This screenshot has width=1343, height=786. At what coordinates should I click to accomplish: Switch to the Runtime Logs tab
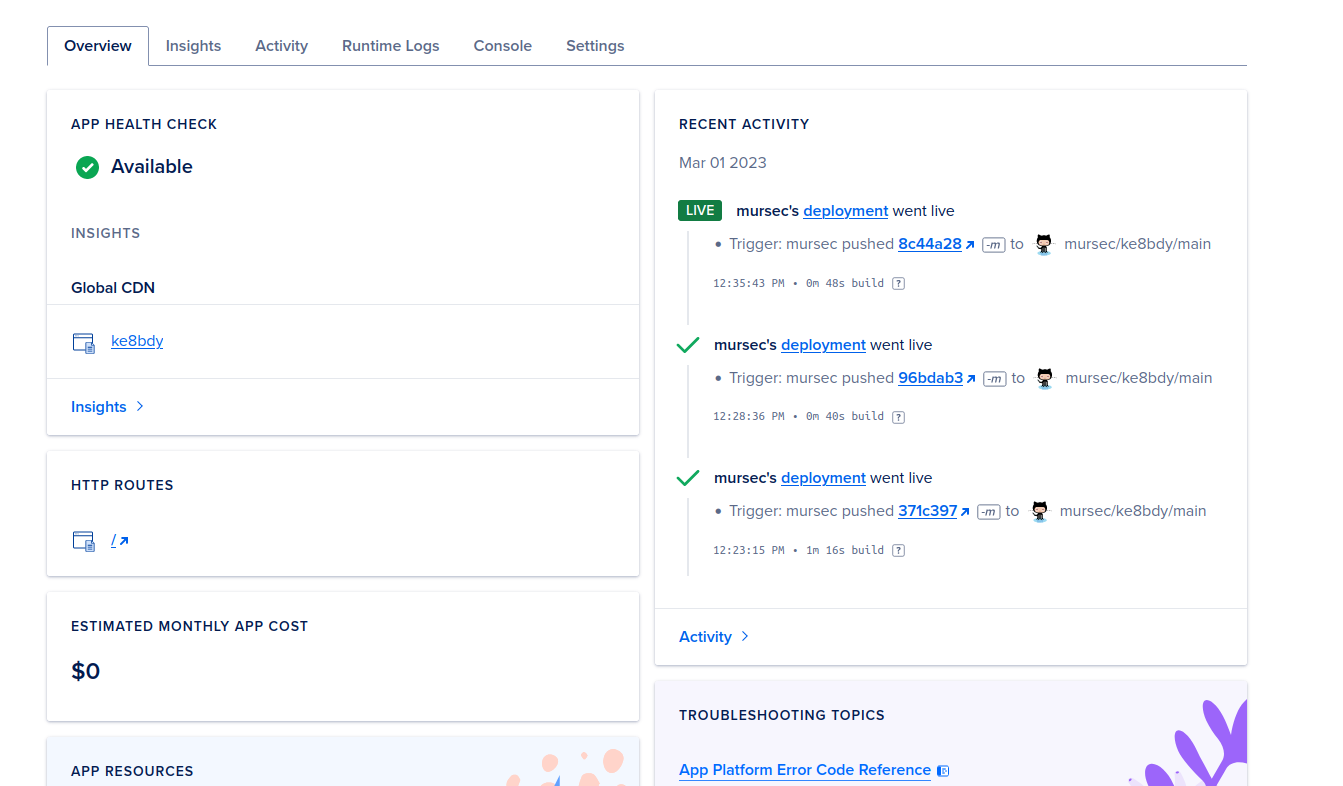pos(390,46)
